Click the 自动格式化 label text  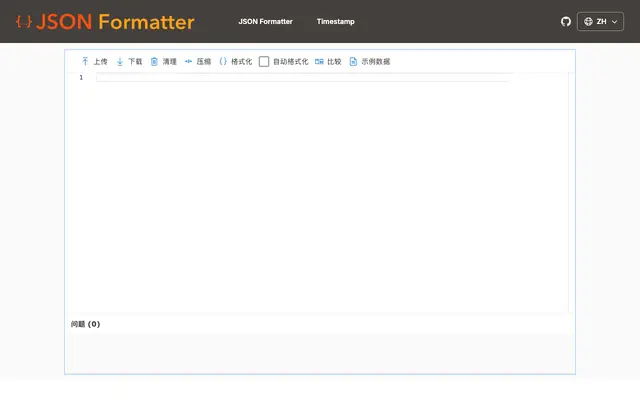291,62
